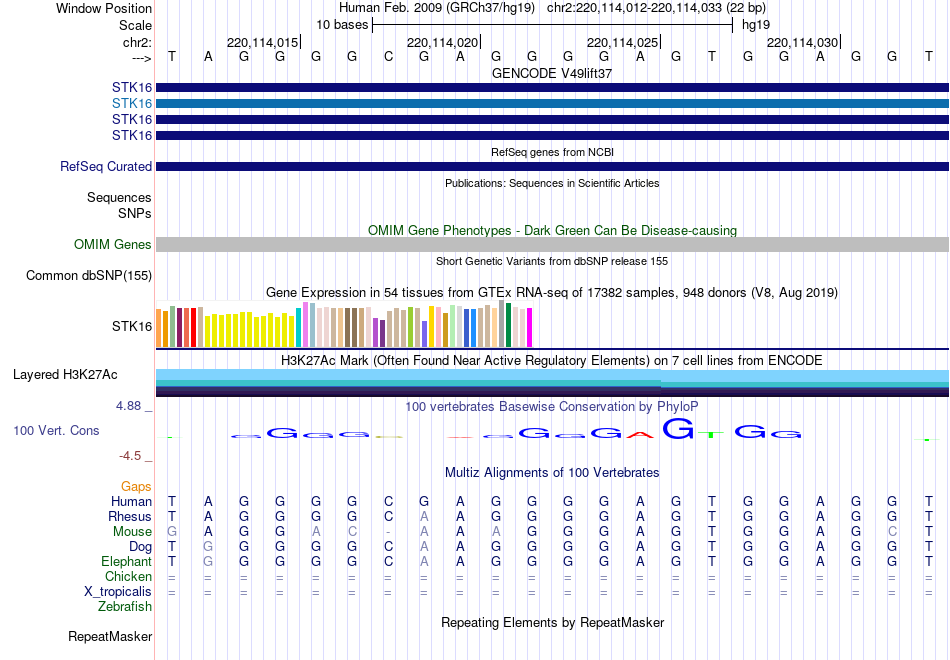The image size is (950, 660).
Task: Click the chr2: ruler label
Action: 137,42
